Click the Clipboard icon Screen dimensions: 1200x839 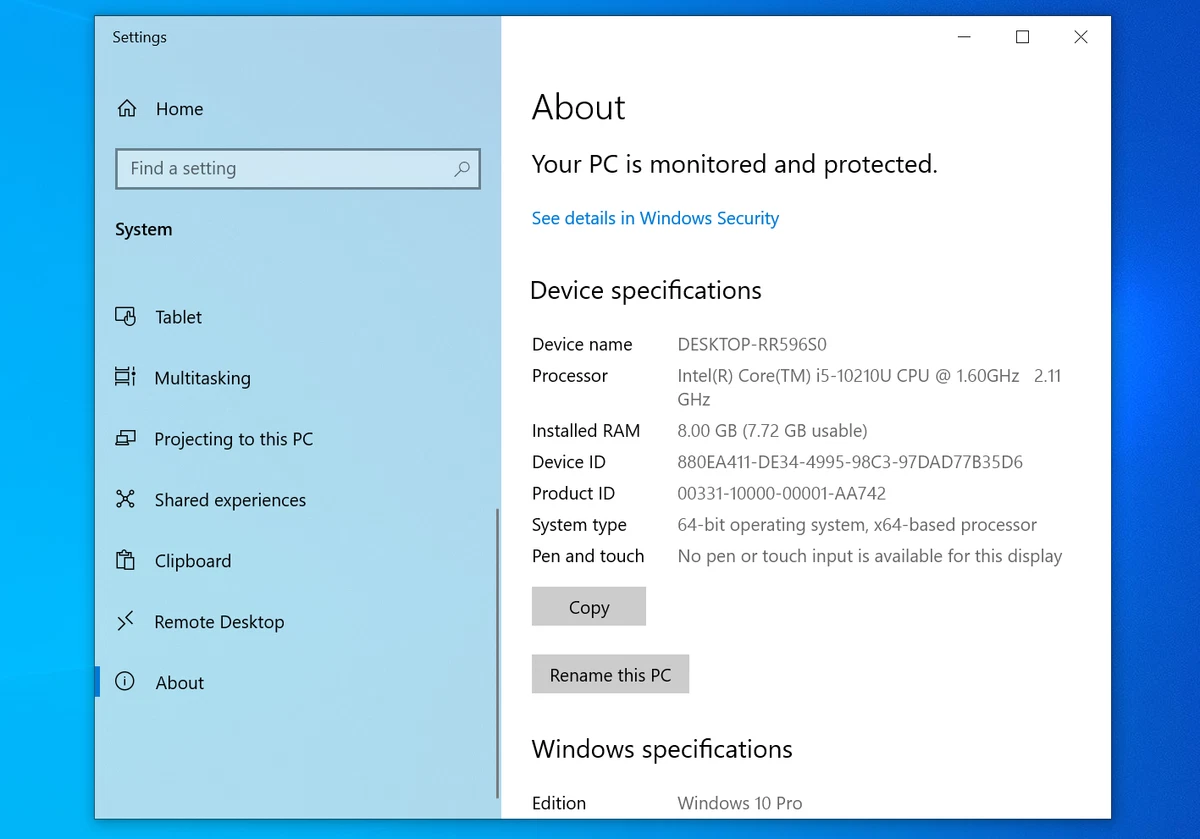[x=125, y=560]
